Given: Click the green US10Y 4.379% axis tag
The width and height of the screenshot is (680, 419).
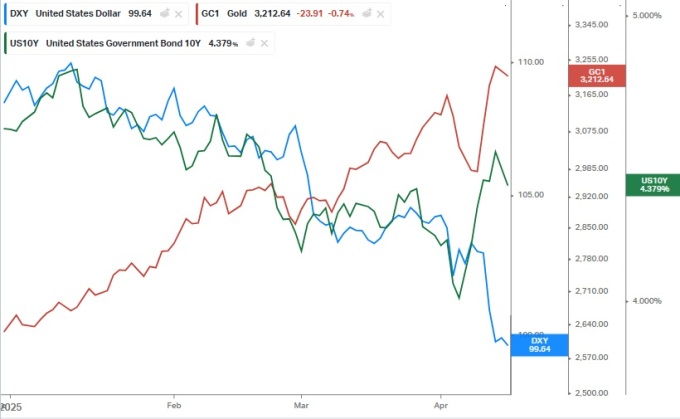Looking at the screenshot, I should (652, 184).
